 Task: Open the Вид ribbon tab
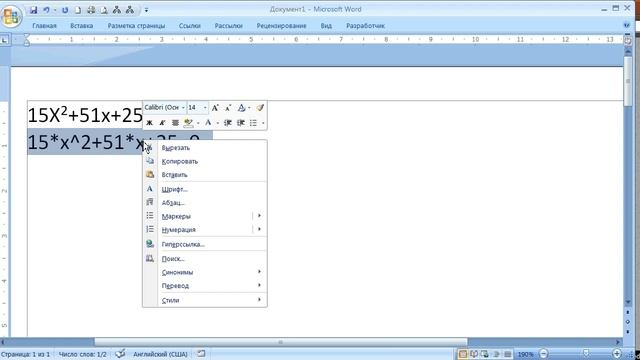(x=326, y=26)
